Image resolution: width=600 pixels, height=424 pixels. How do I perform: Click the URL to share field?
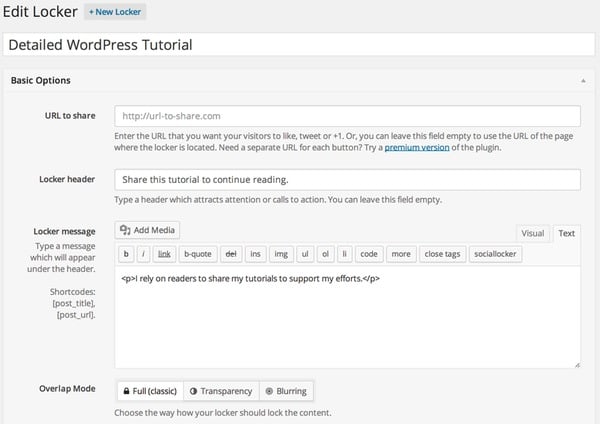pos(347,116)
